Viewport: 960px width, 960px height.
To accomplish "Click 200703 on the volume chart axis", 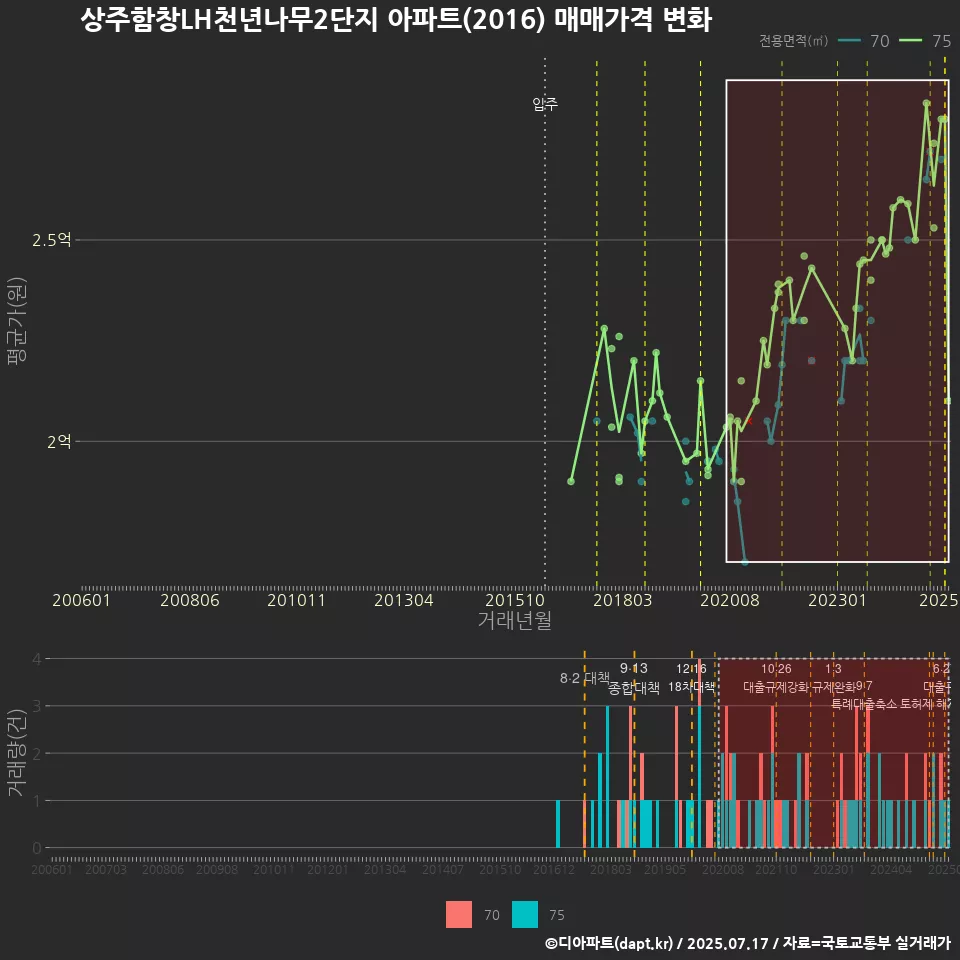I will click(106, 869).
